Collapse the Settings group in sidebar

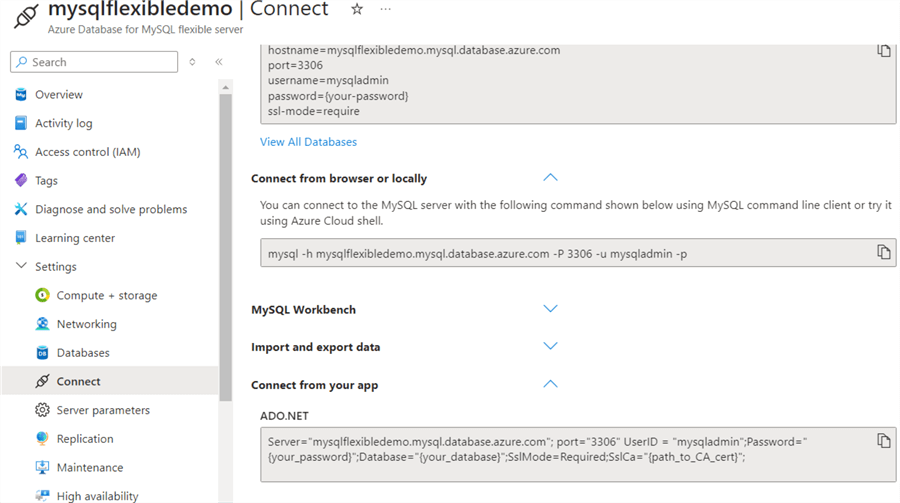click(x=21, y=267)
